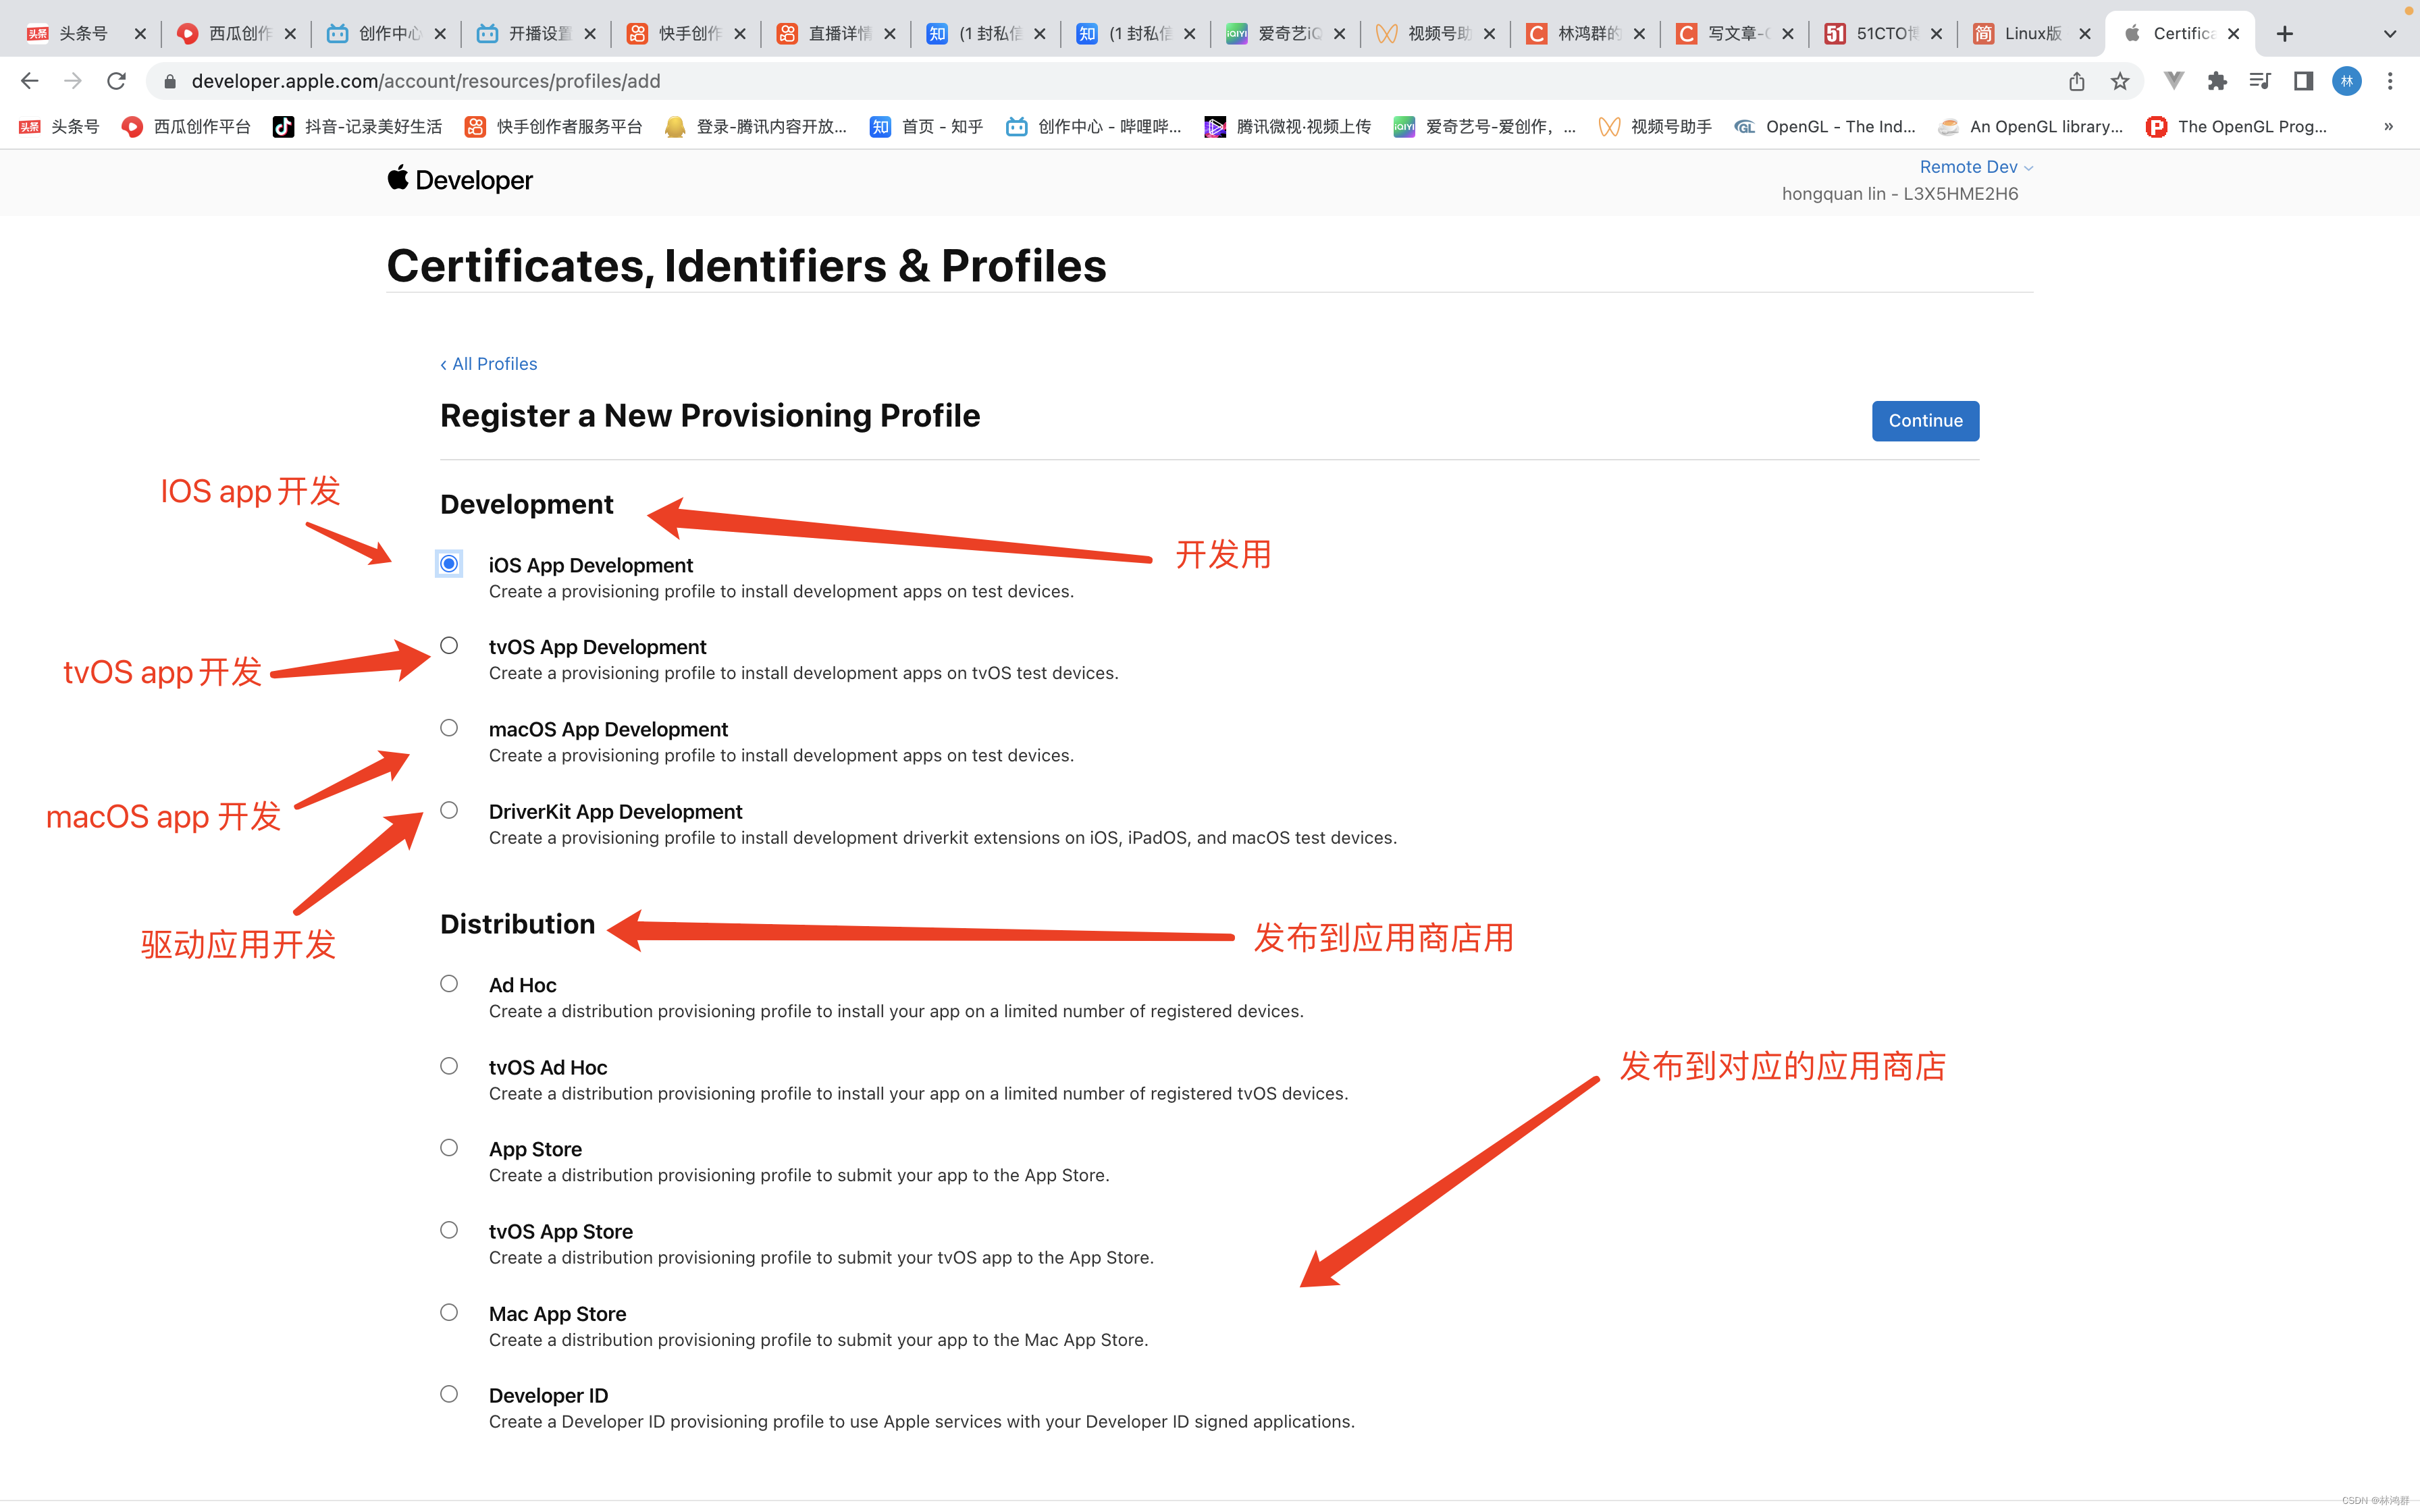The width and height of the screenshot is (2420, 1512).
Task: Open The OpenGL Prog... bookmark
Action: pos(2237,127)
